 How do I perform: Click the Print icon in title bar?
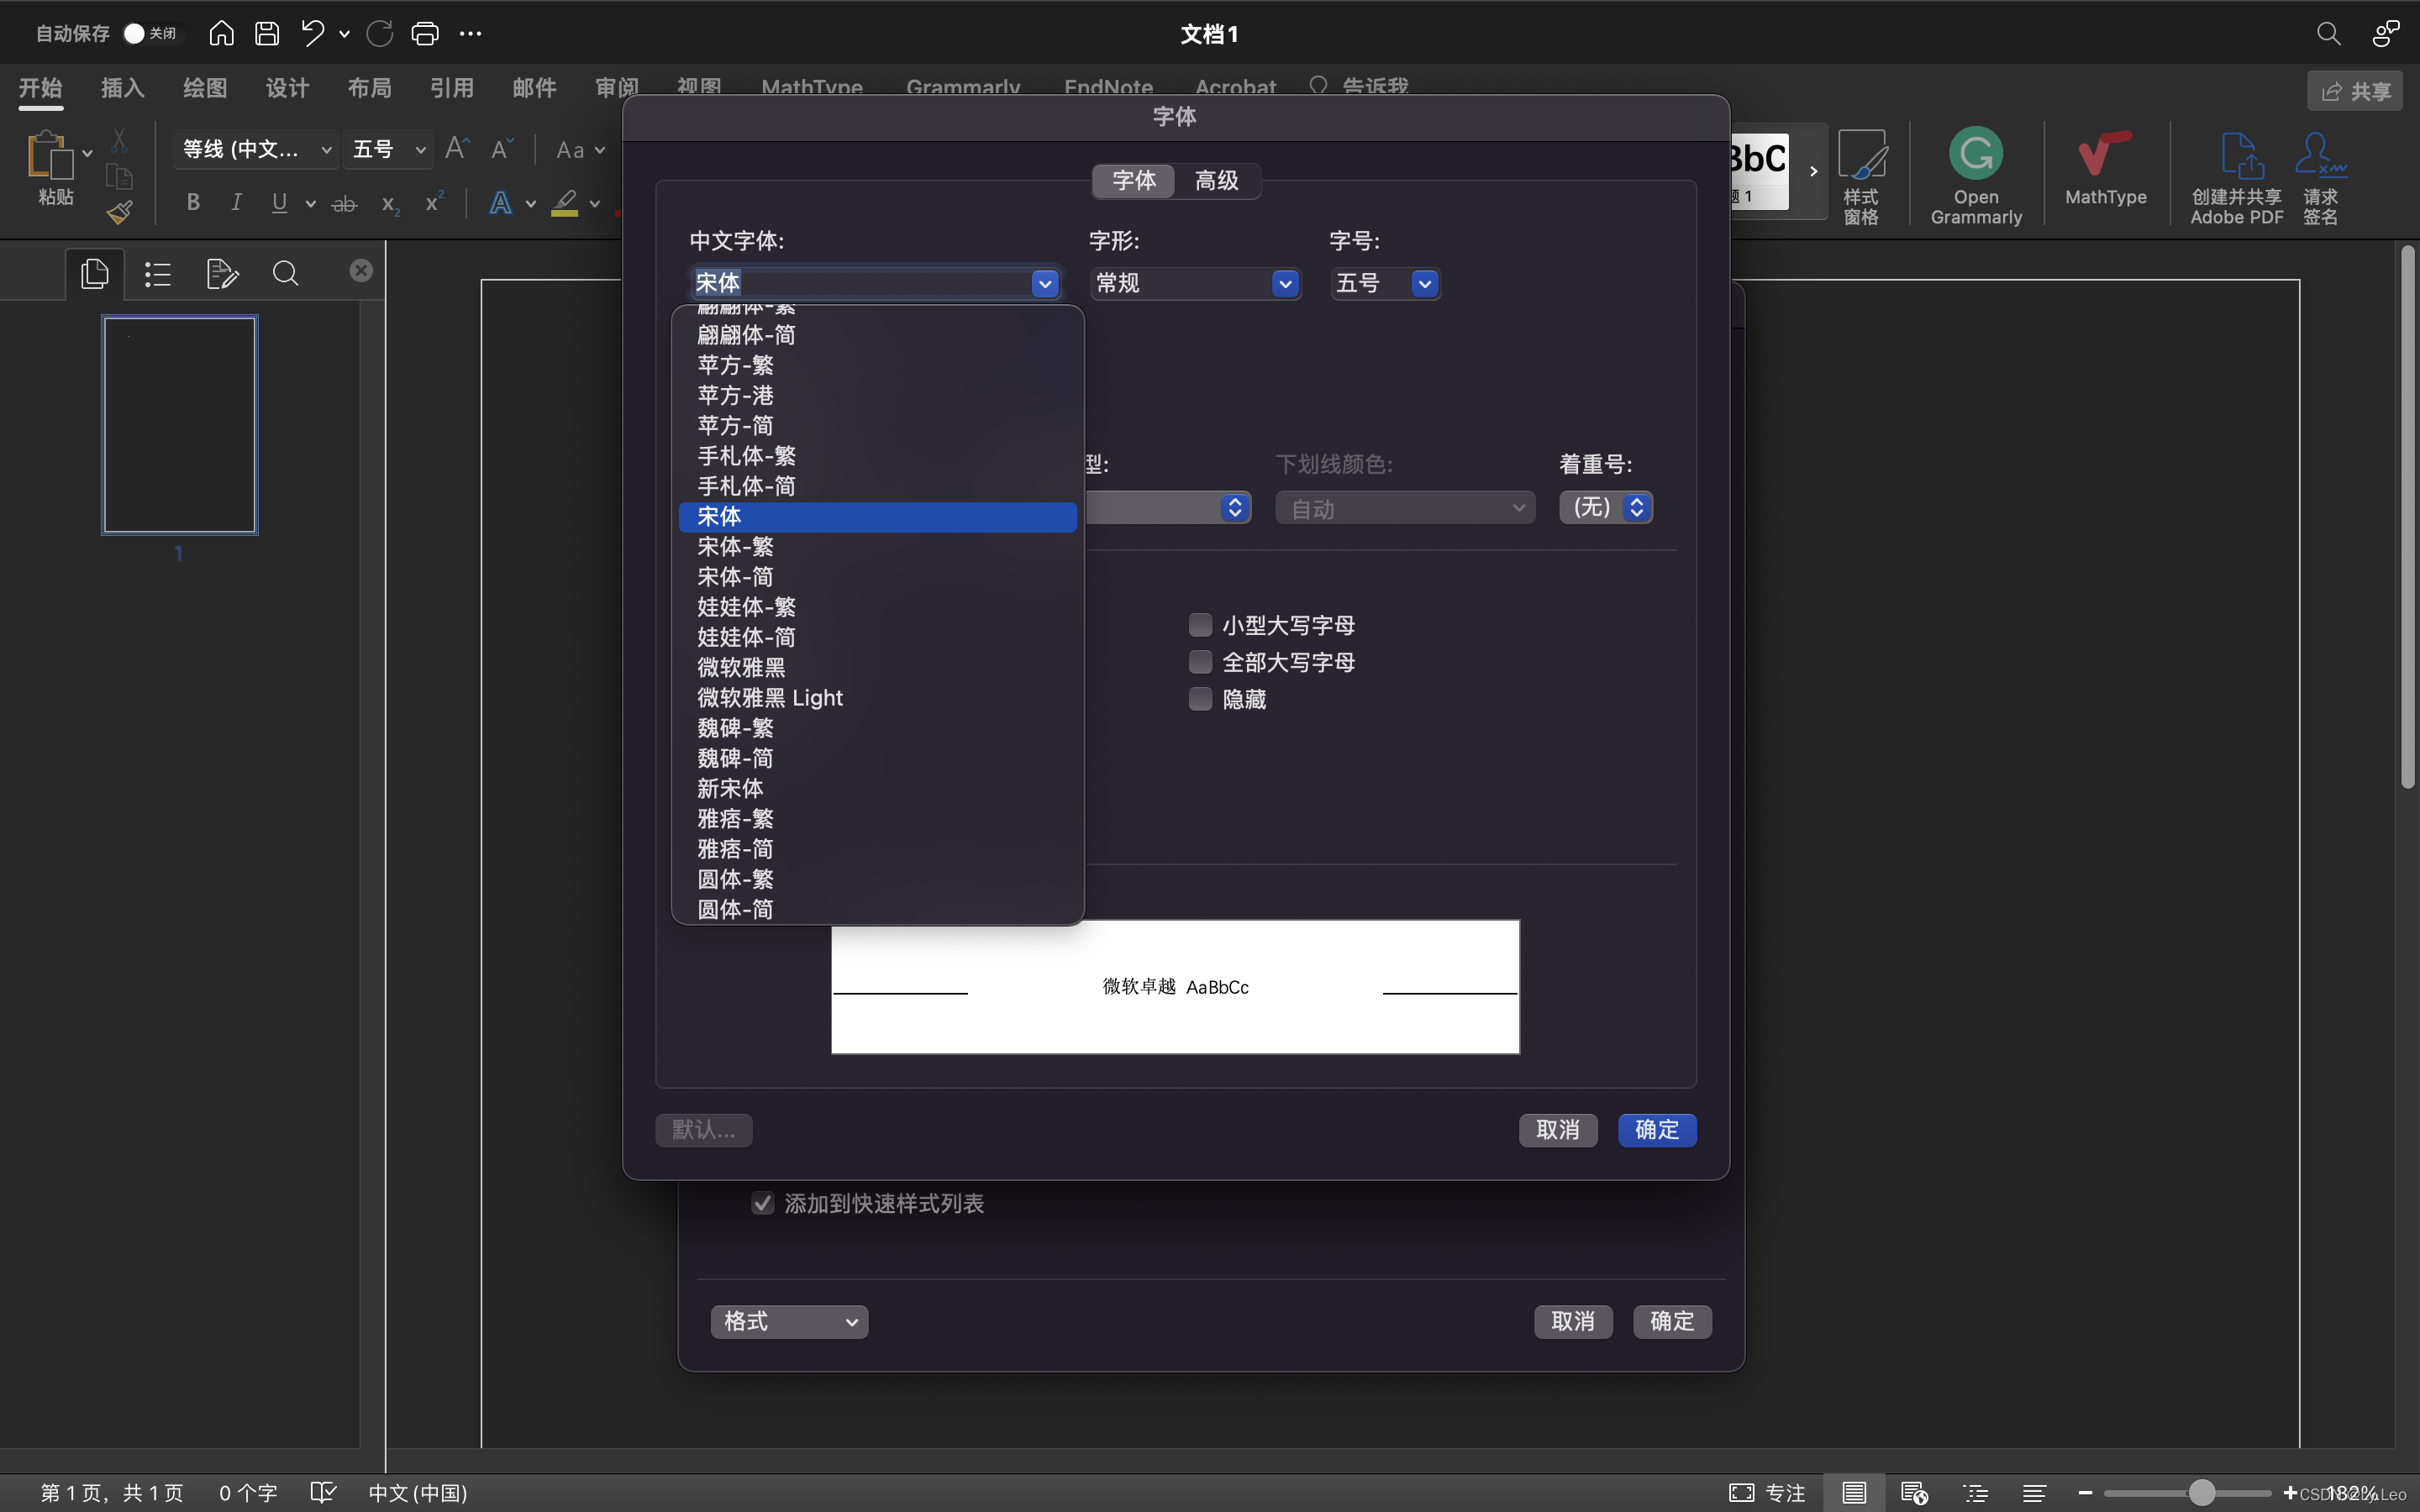425,33
